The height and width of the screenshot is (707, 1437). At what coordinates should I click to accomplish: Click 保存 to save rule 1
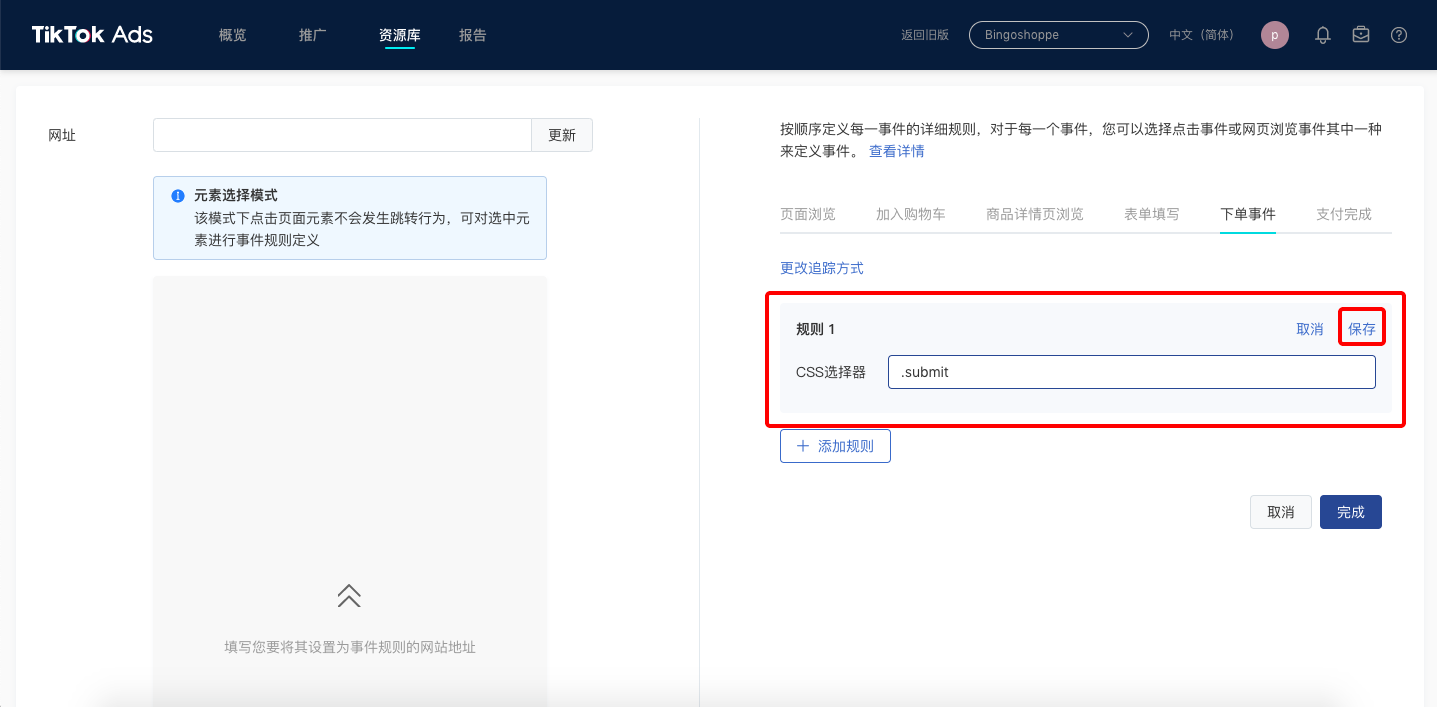[1361, 329]
